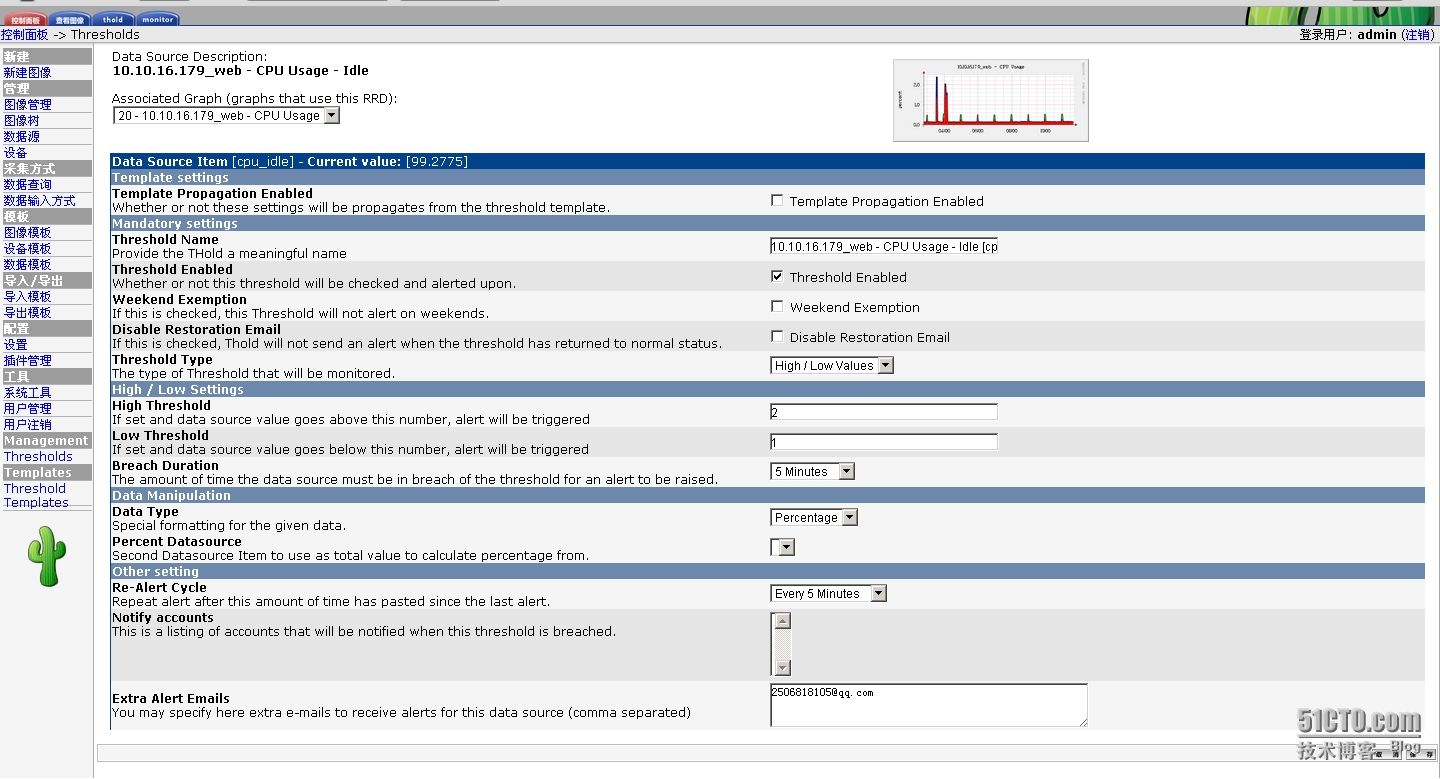The height and width of the screenshot is (779, 1440).
Task: Switch to the 查看图像 tab
Action: coord(70,19)
